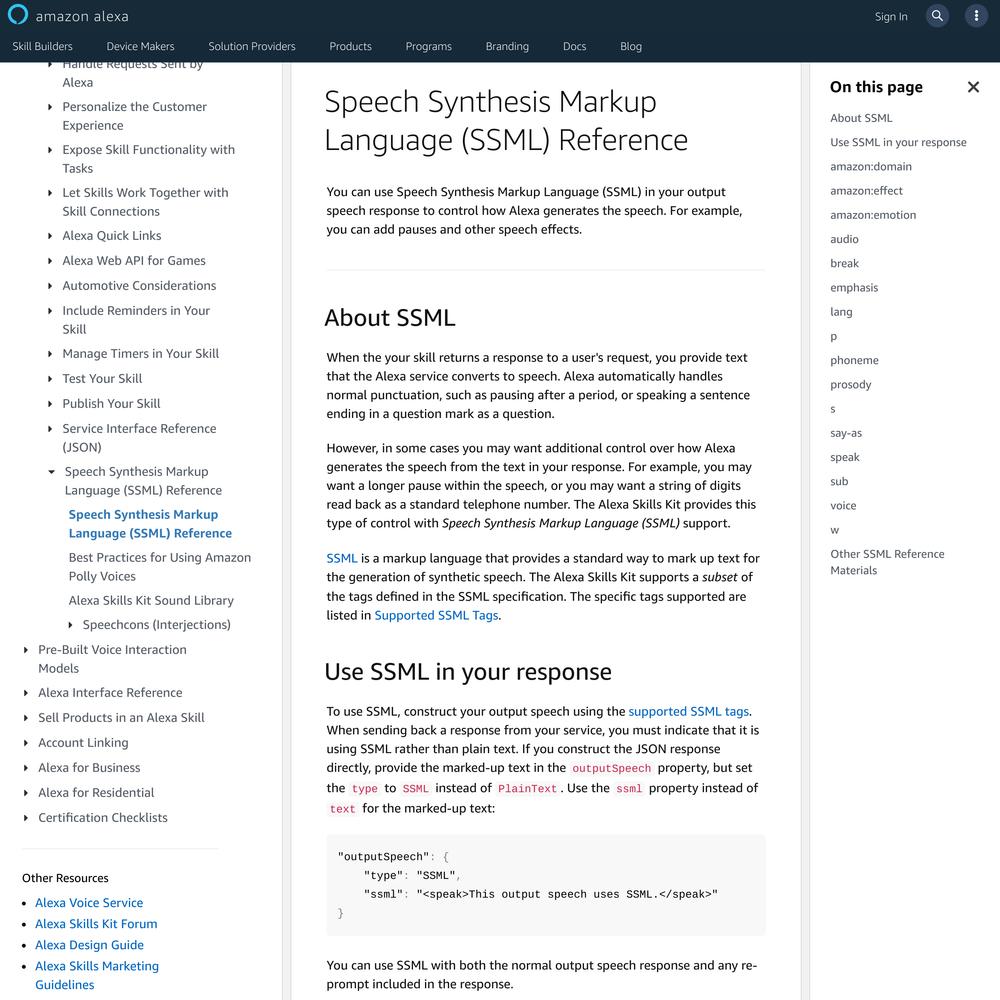The height and width of the screenshot is (1000, 1000).
Task: Expand Alexa Quick Links arrow
Action: pos(50,236)
